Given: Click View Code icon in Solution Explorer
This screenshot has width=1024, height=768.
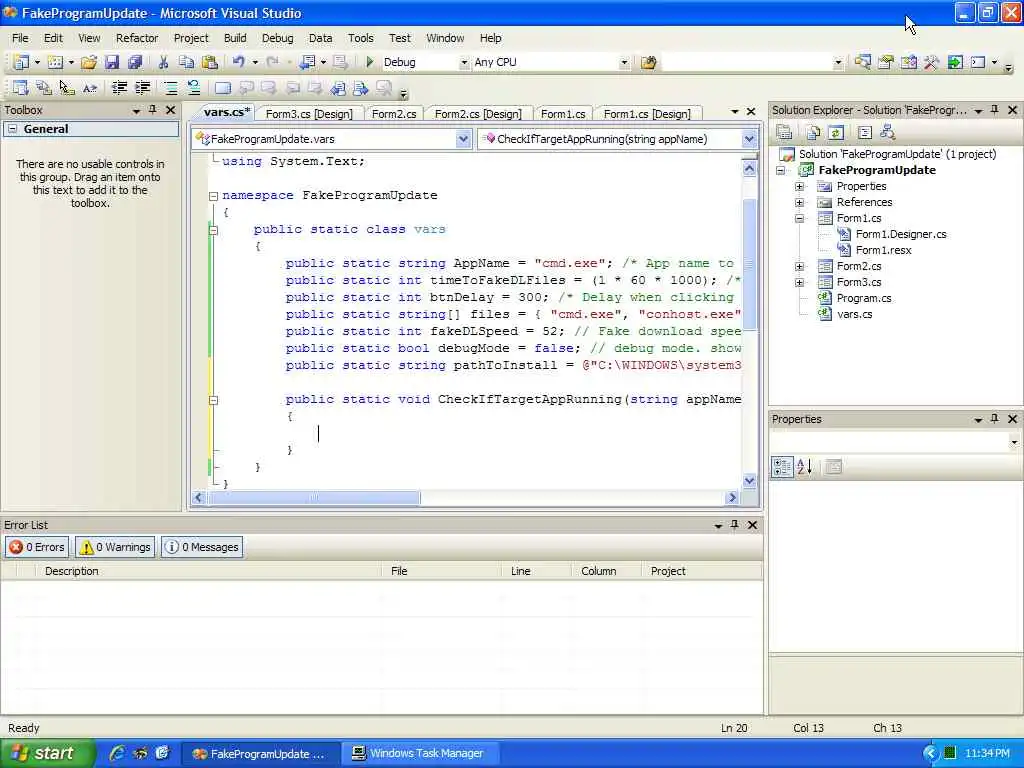Looking at the screenshot, I should pos(865,133).
